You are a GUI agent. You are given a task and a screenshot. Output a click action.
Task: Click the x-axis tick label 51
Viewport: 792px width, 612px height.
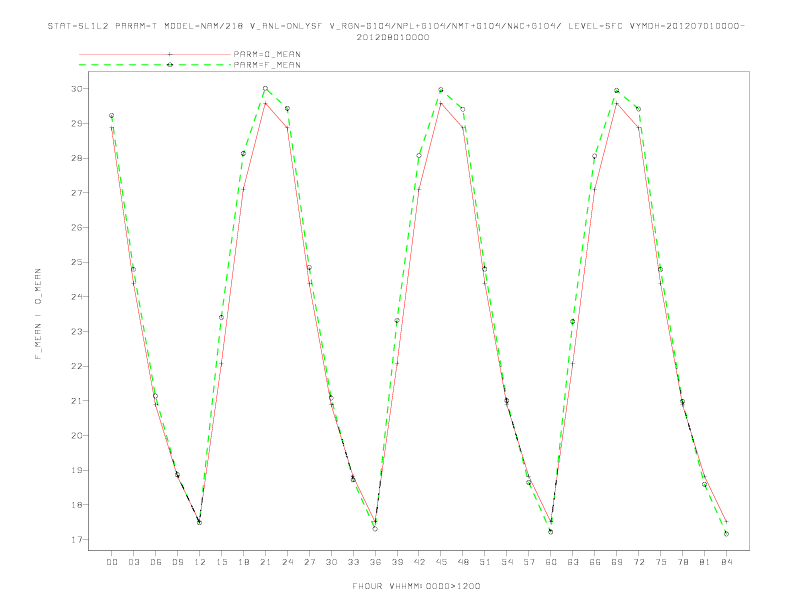(485, 562)
